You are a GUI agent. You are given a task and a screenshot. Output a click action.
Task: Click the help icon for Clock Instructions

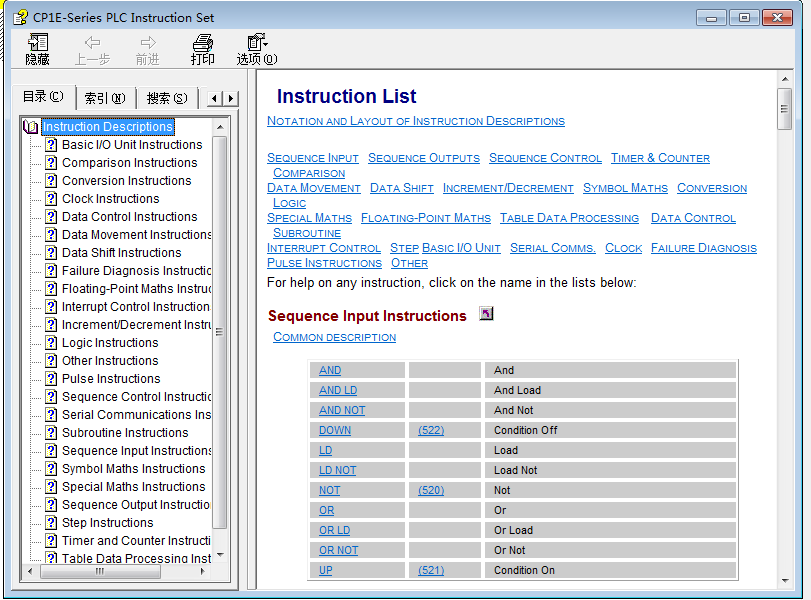pyautogui.click(x=51, y=199)
